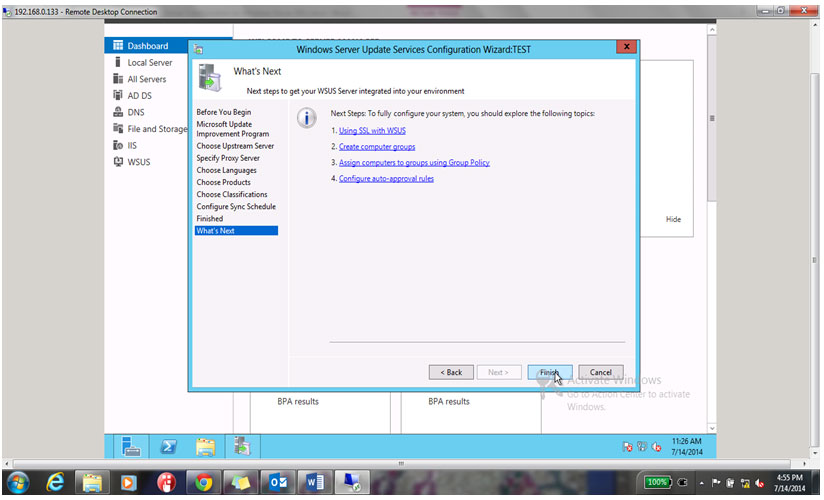Open All Servers in Server Manager sidebar
The height and width of the screenshot is (500, 824).
[147, 79]
